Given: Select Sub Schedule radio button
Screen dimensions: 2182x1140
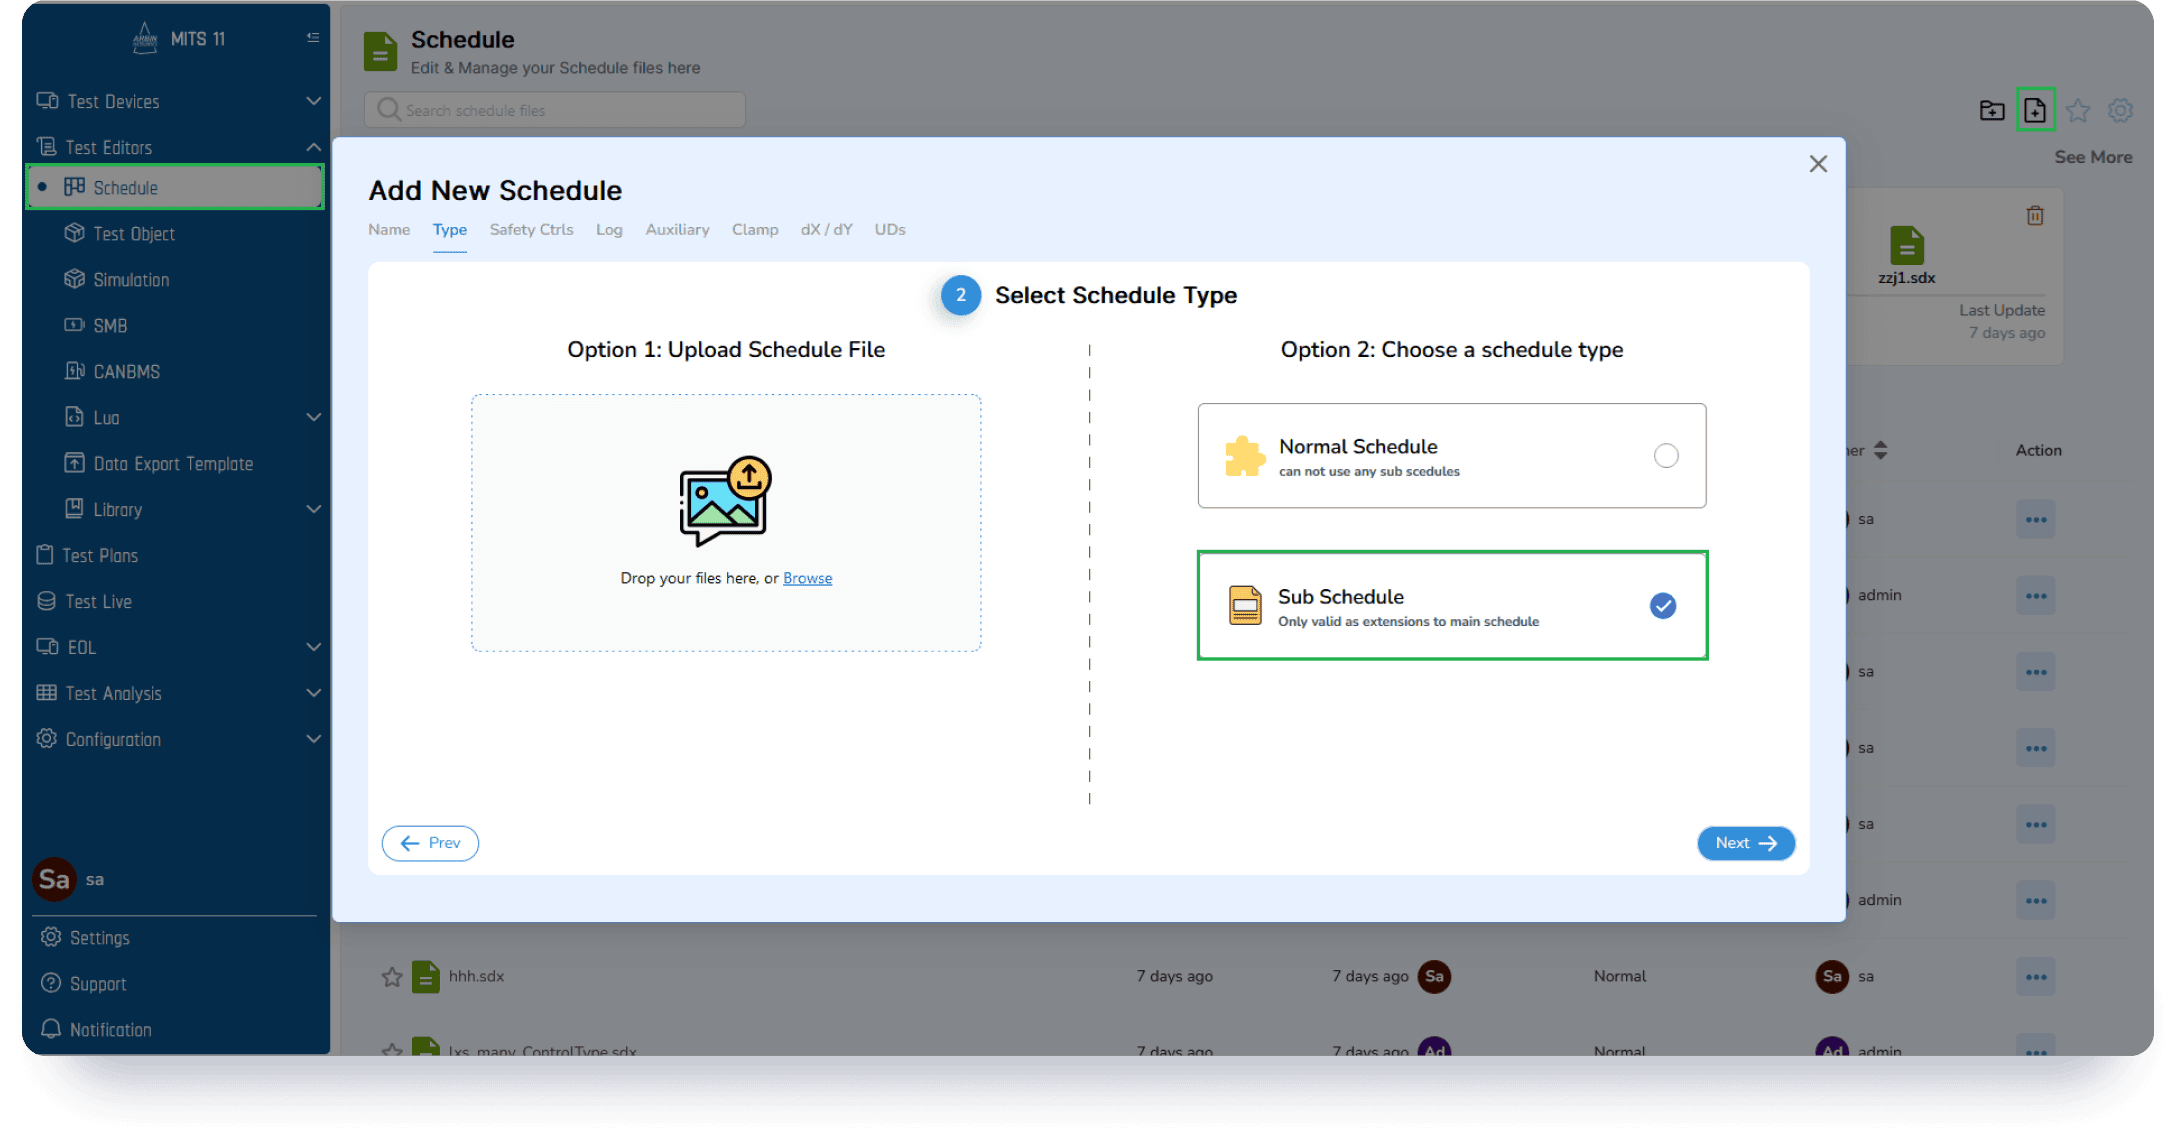Looking at the screenshot, I should [1664, 605].
